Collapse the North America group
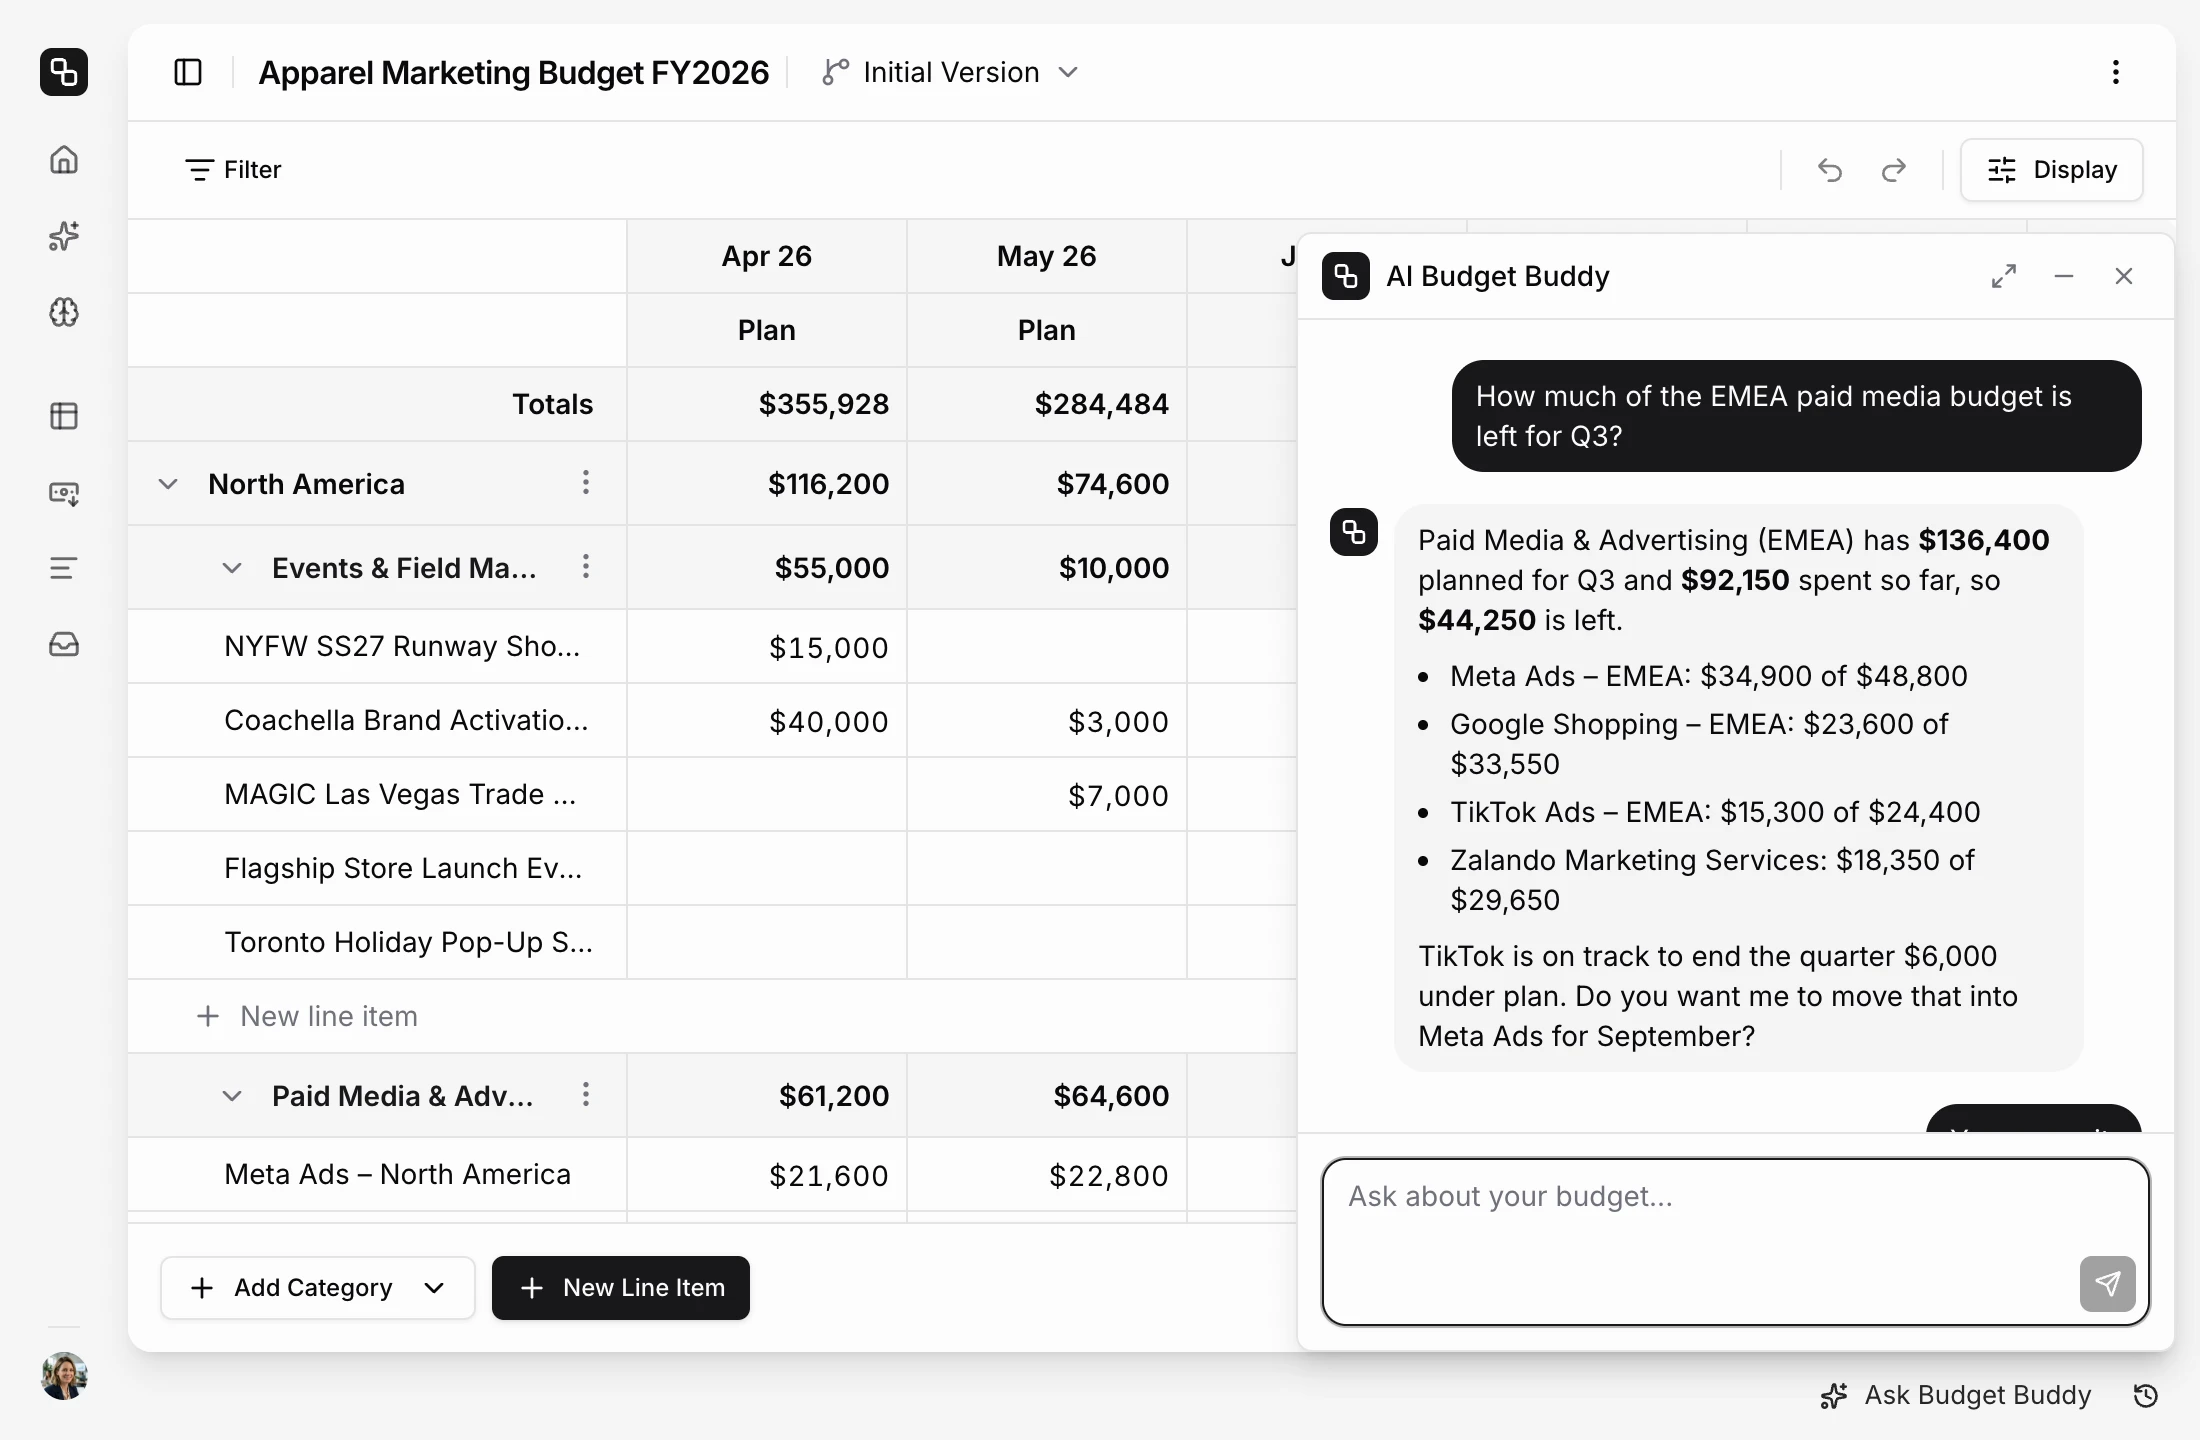 pyautogui.click(x=168, y=484)
